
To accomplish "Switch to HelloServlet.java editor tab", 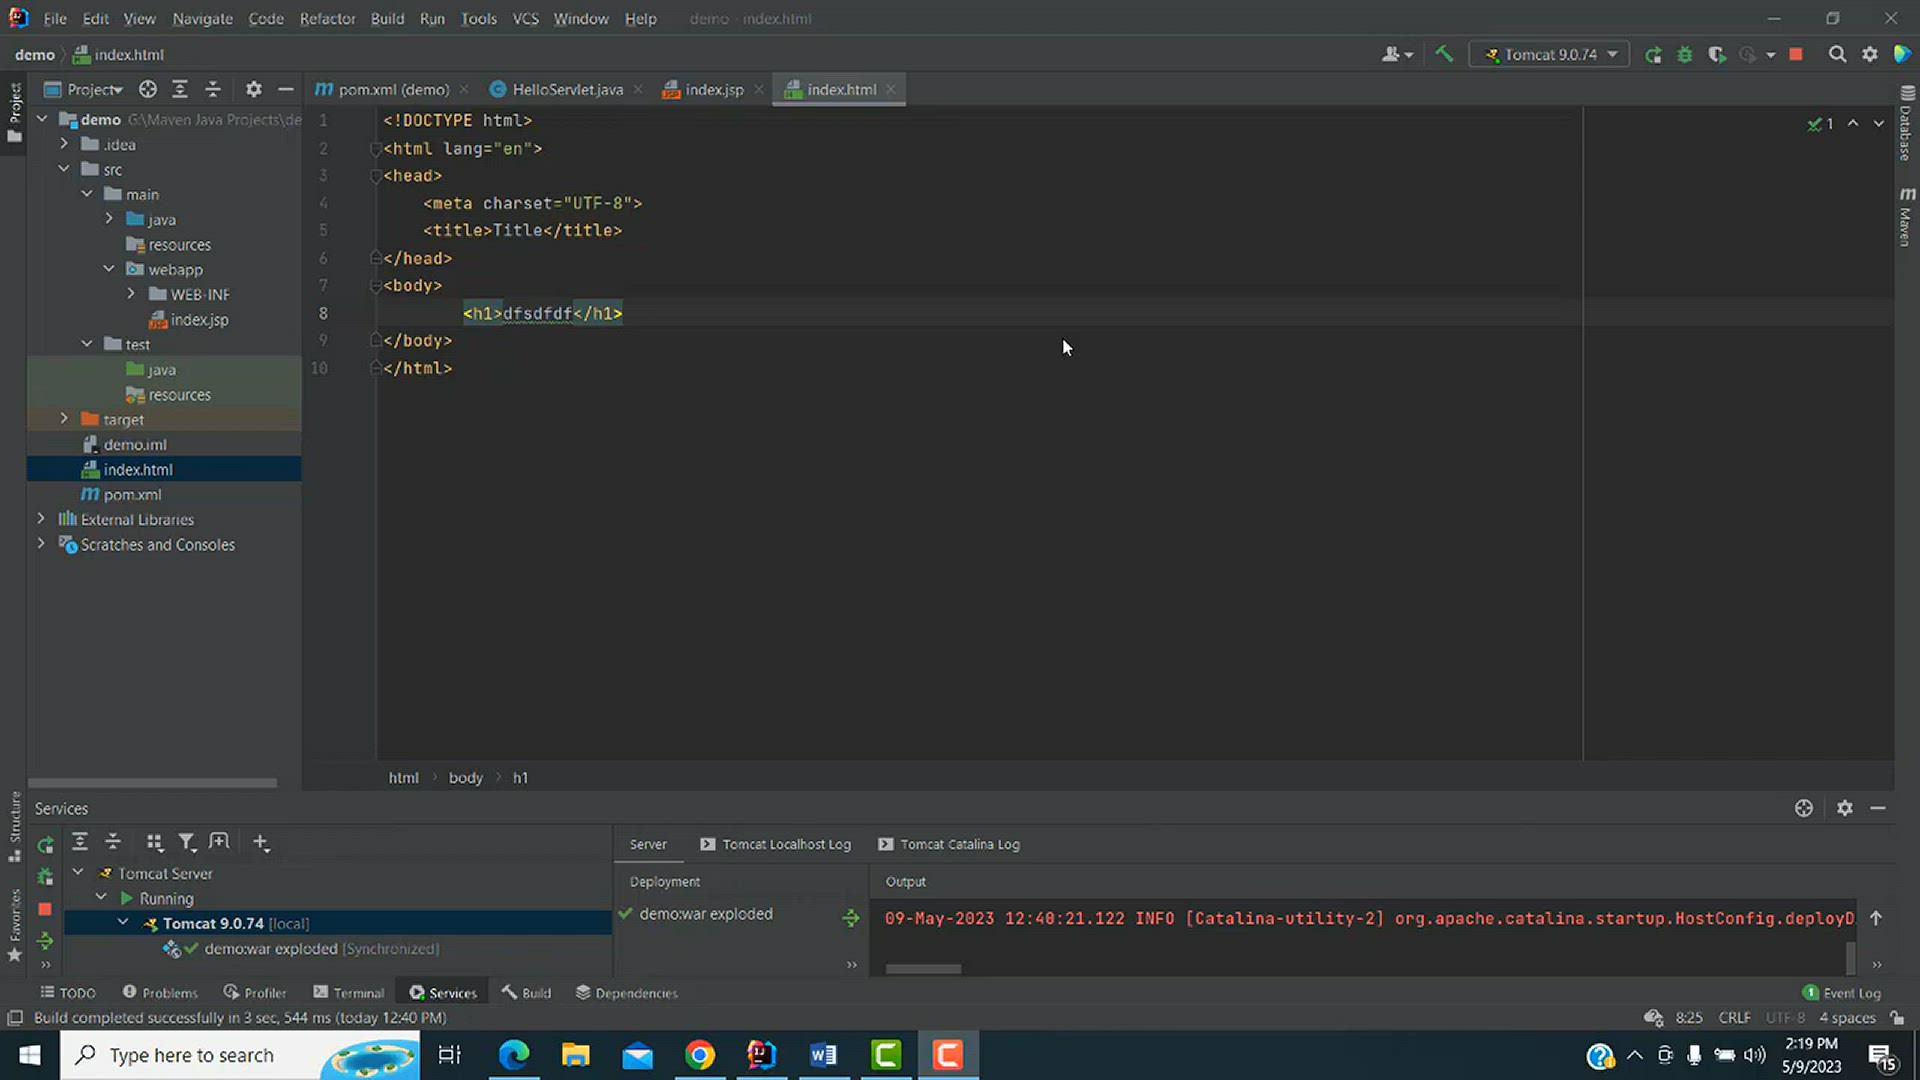I will tap(567, 90).
